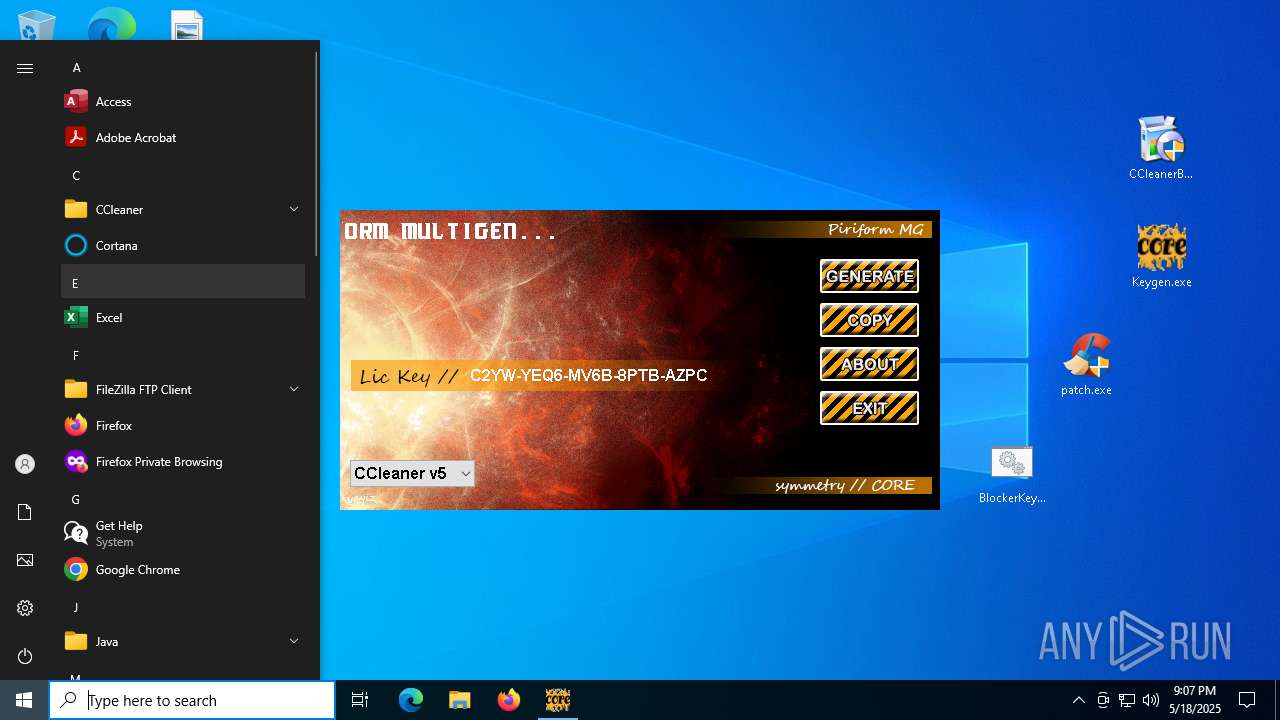Open Settings gear in Start sidebar
This screenshot has width=1280, height=720.
[x=25, y=608]
